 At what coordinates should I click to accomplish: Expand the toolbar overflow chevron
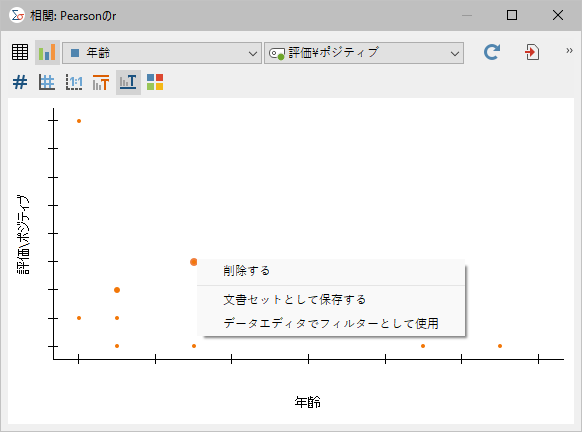point(569,50)
